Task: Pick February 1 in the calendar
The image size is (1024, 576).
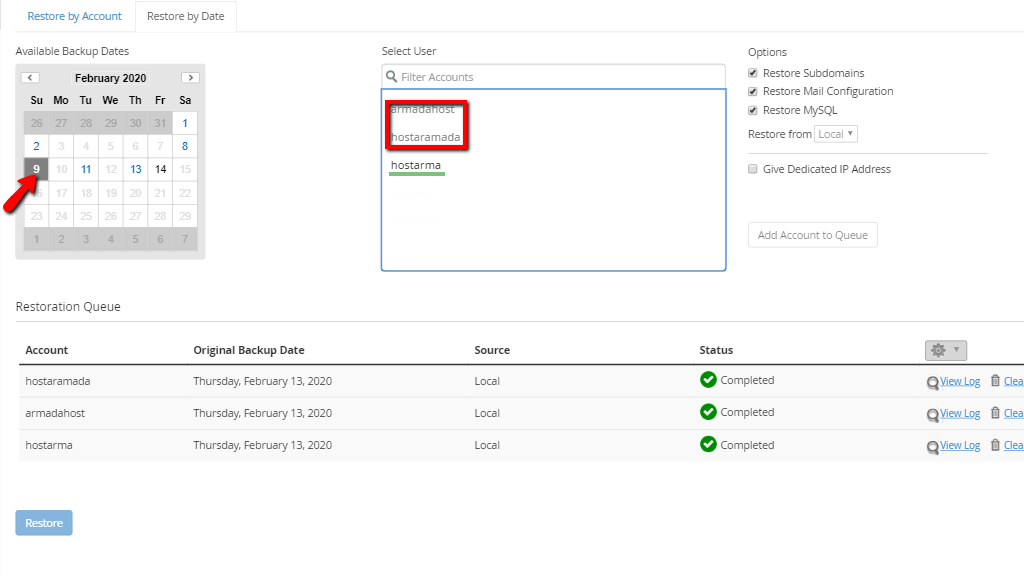Action: 185,123
